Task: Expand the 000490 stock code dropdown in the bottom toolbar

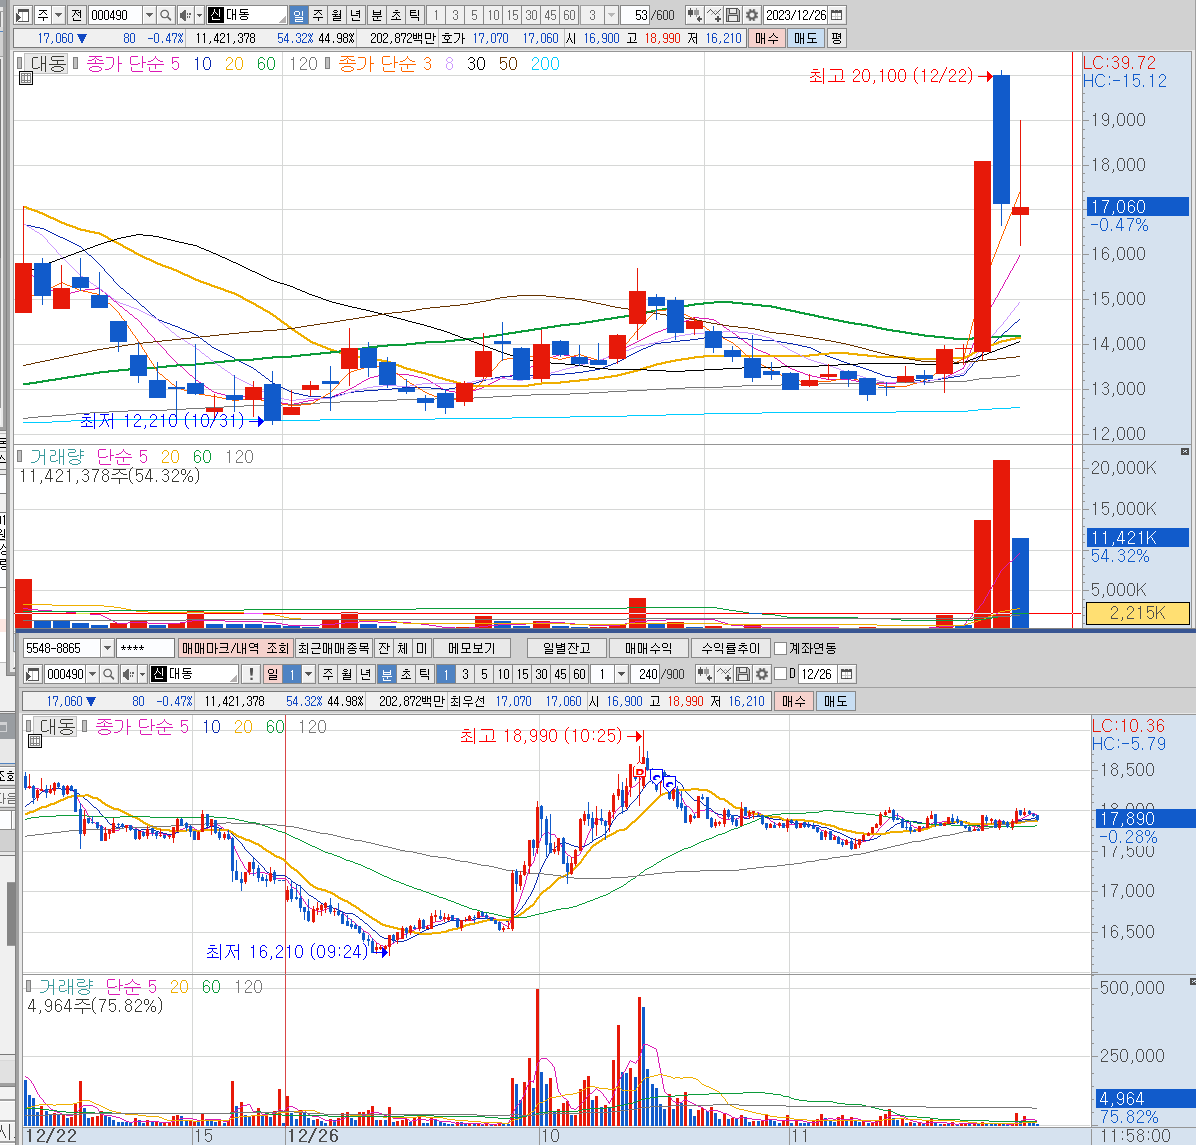Action: [92, 674]
